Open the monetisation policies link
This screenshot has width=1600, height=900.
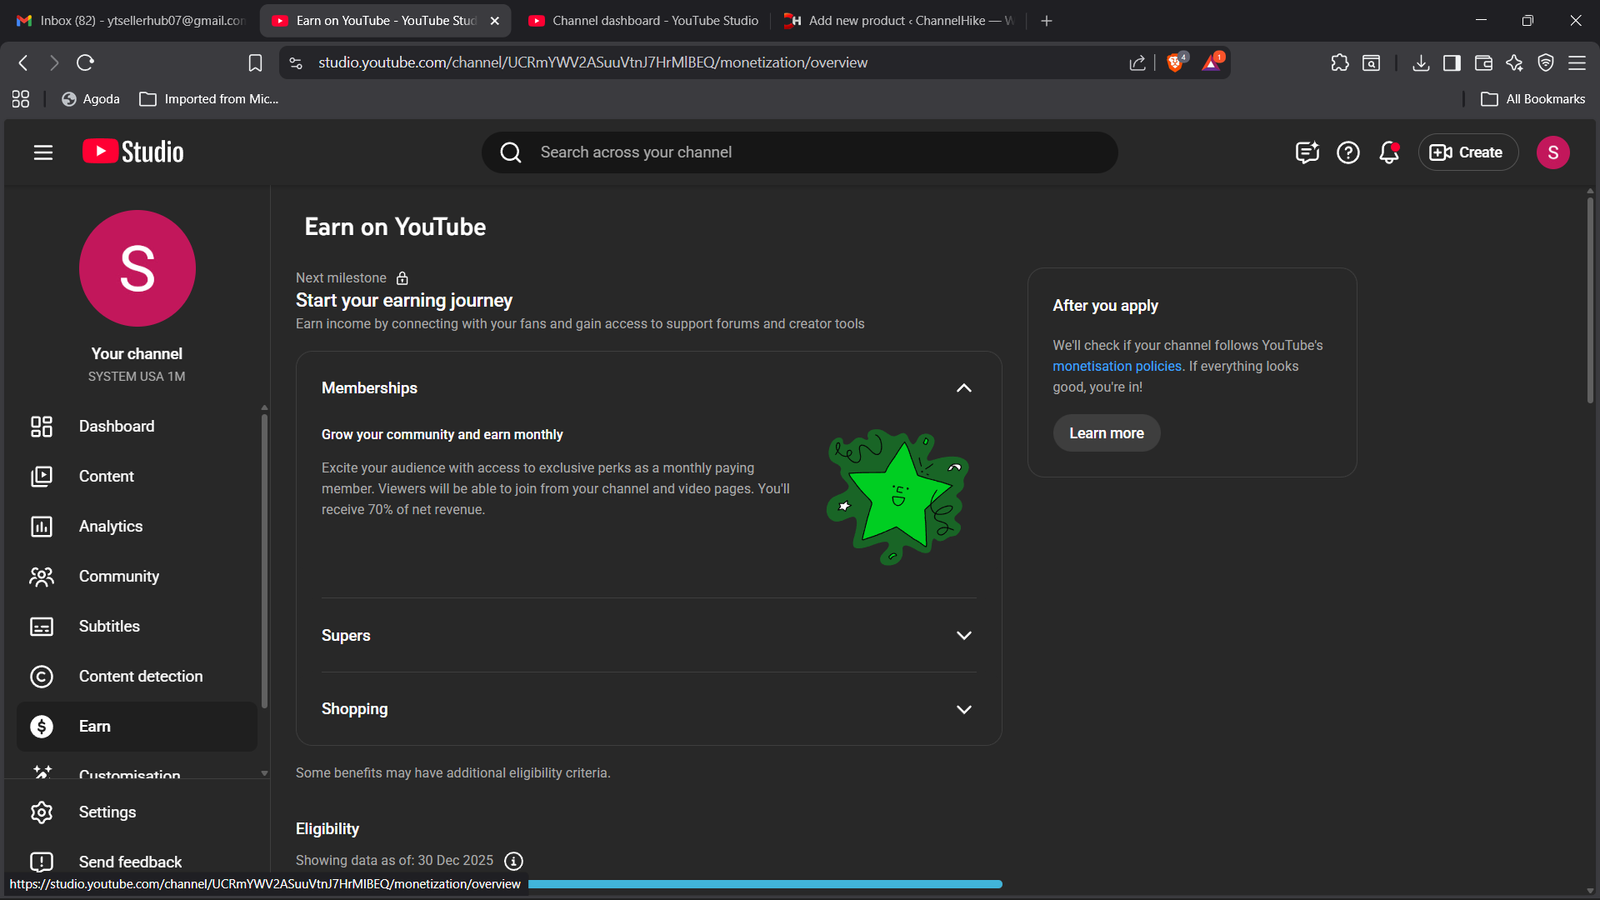coord(1117,366)
